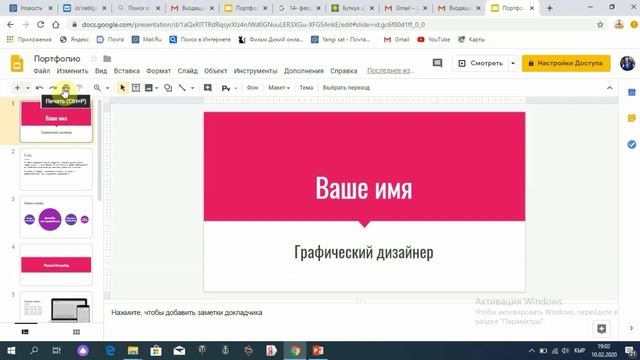Image resolution: width=640 pixels, height=360 pixels.
Task: Select slide 3 thumbnail with purple circles
Action: point(56,217)
